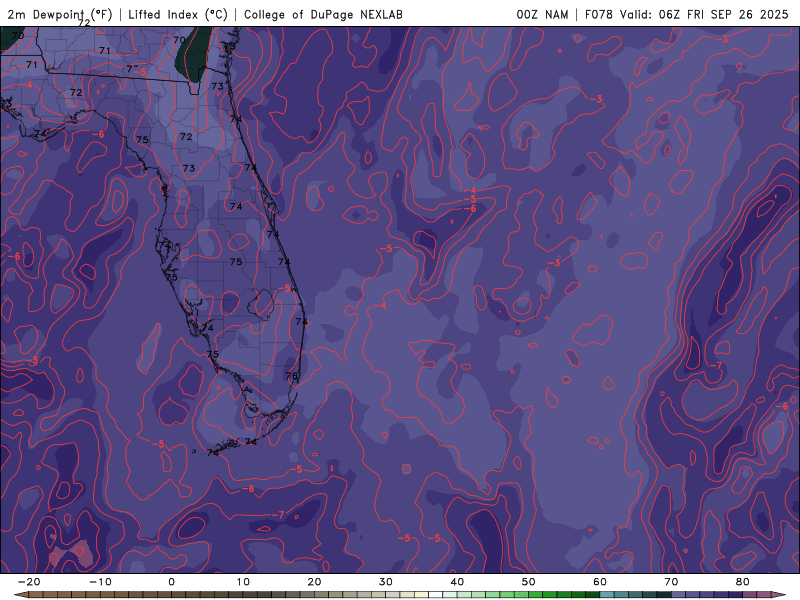Screen dimensions: 800x600
Task: Click the Lake Okeechobee outline on the map
Action: pyautogui.click(x=262, y=303)
